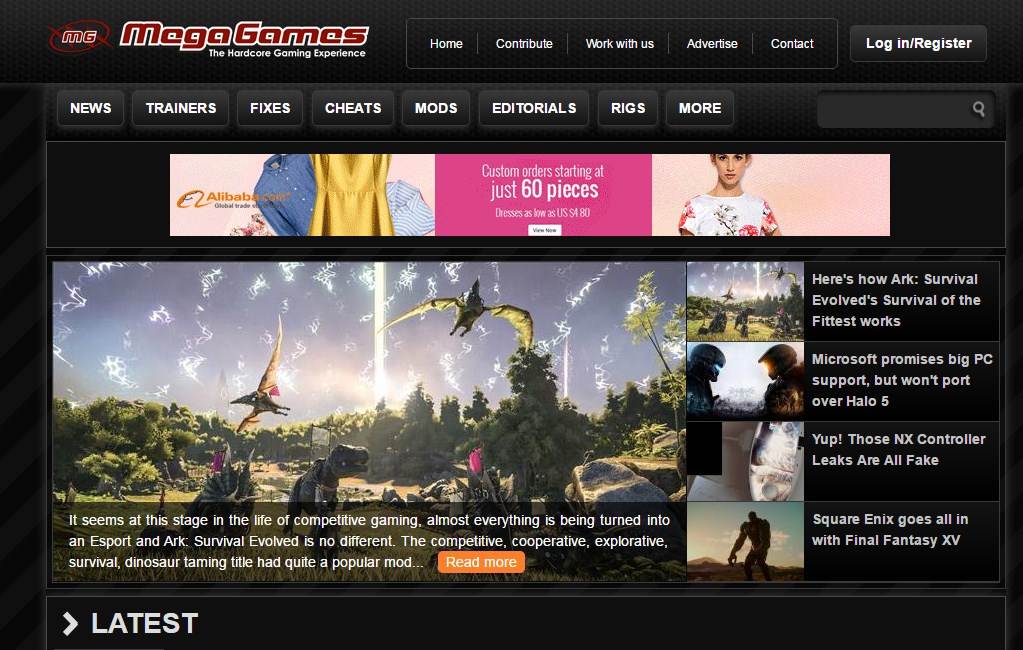
Task: Click the orange Read more button
Action: [x=481, y=563]
